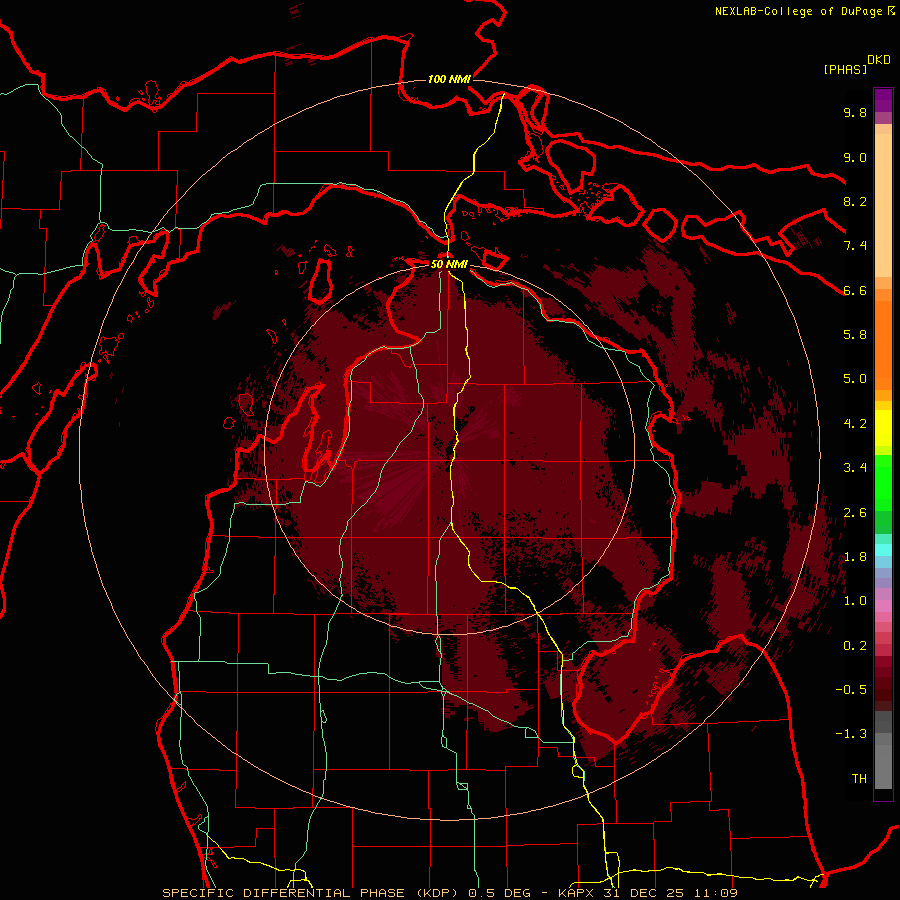This screenshot has height=900, width=900.
Task: Pick the orange segment of the color bar
Action: coord(883,344)
